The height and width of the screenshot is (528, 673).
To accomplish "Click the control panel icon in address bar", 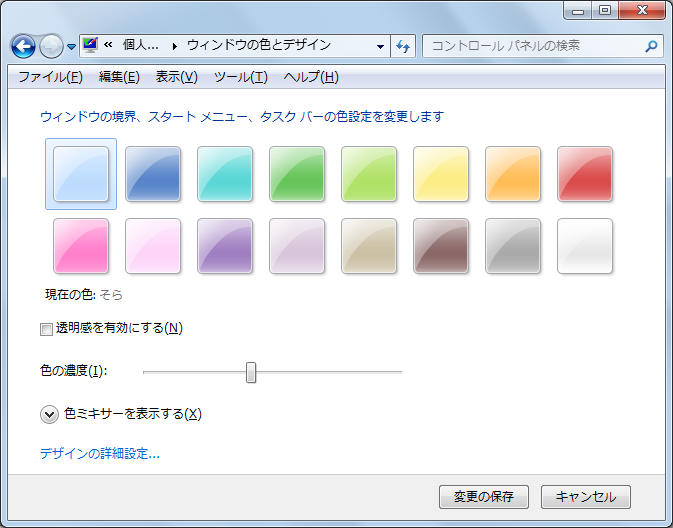I will tap(90, 45).
